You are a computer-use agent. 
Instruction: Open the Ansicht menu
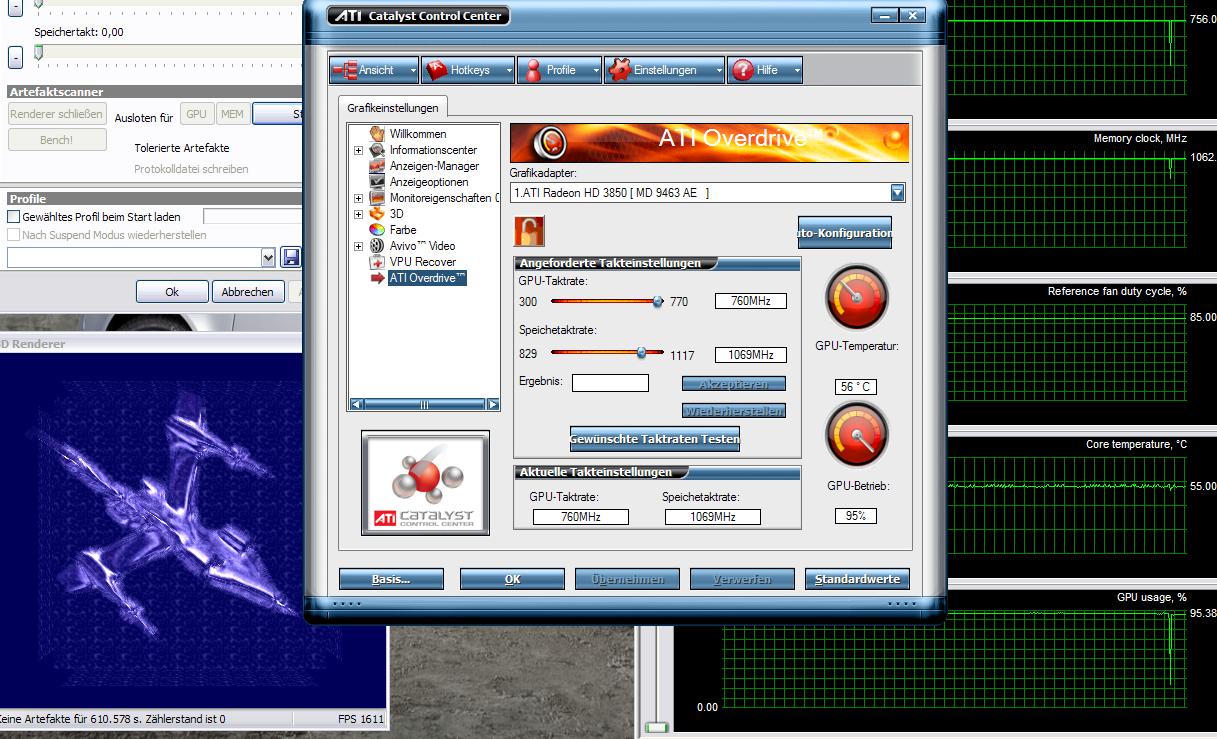pos(376,70)
